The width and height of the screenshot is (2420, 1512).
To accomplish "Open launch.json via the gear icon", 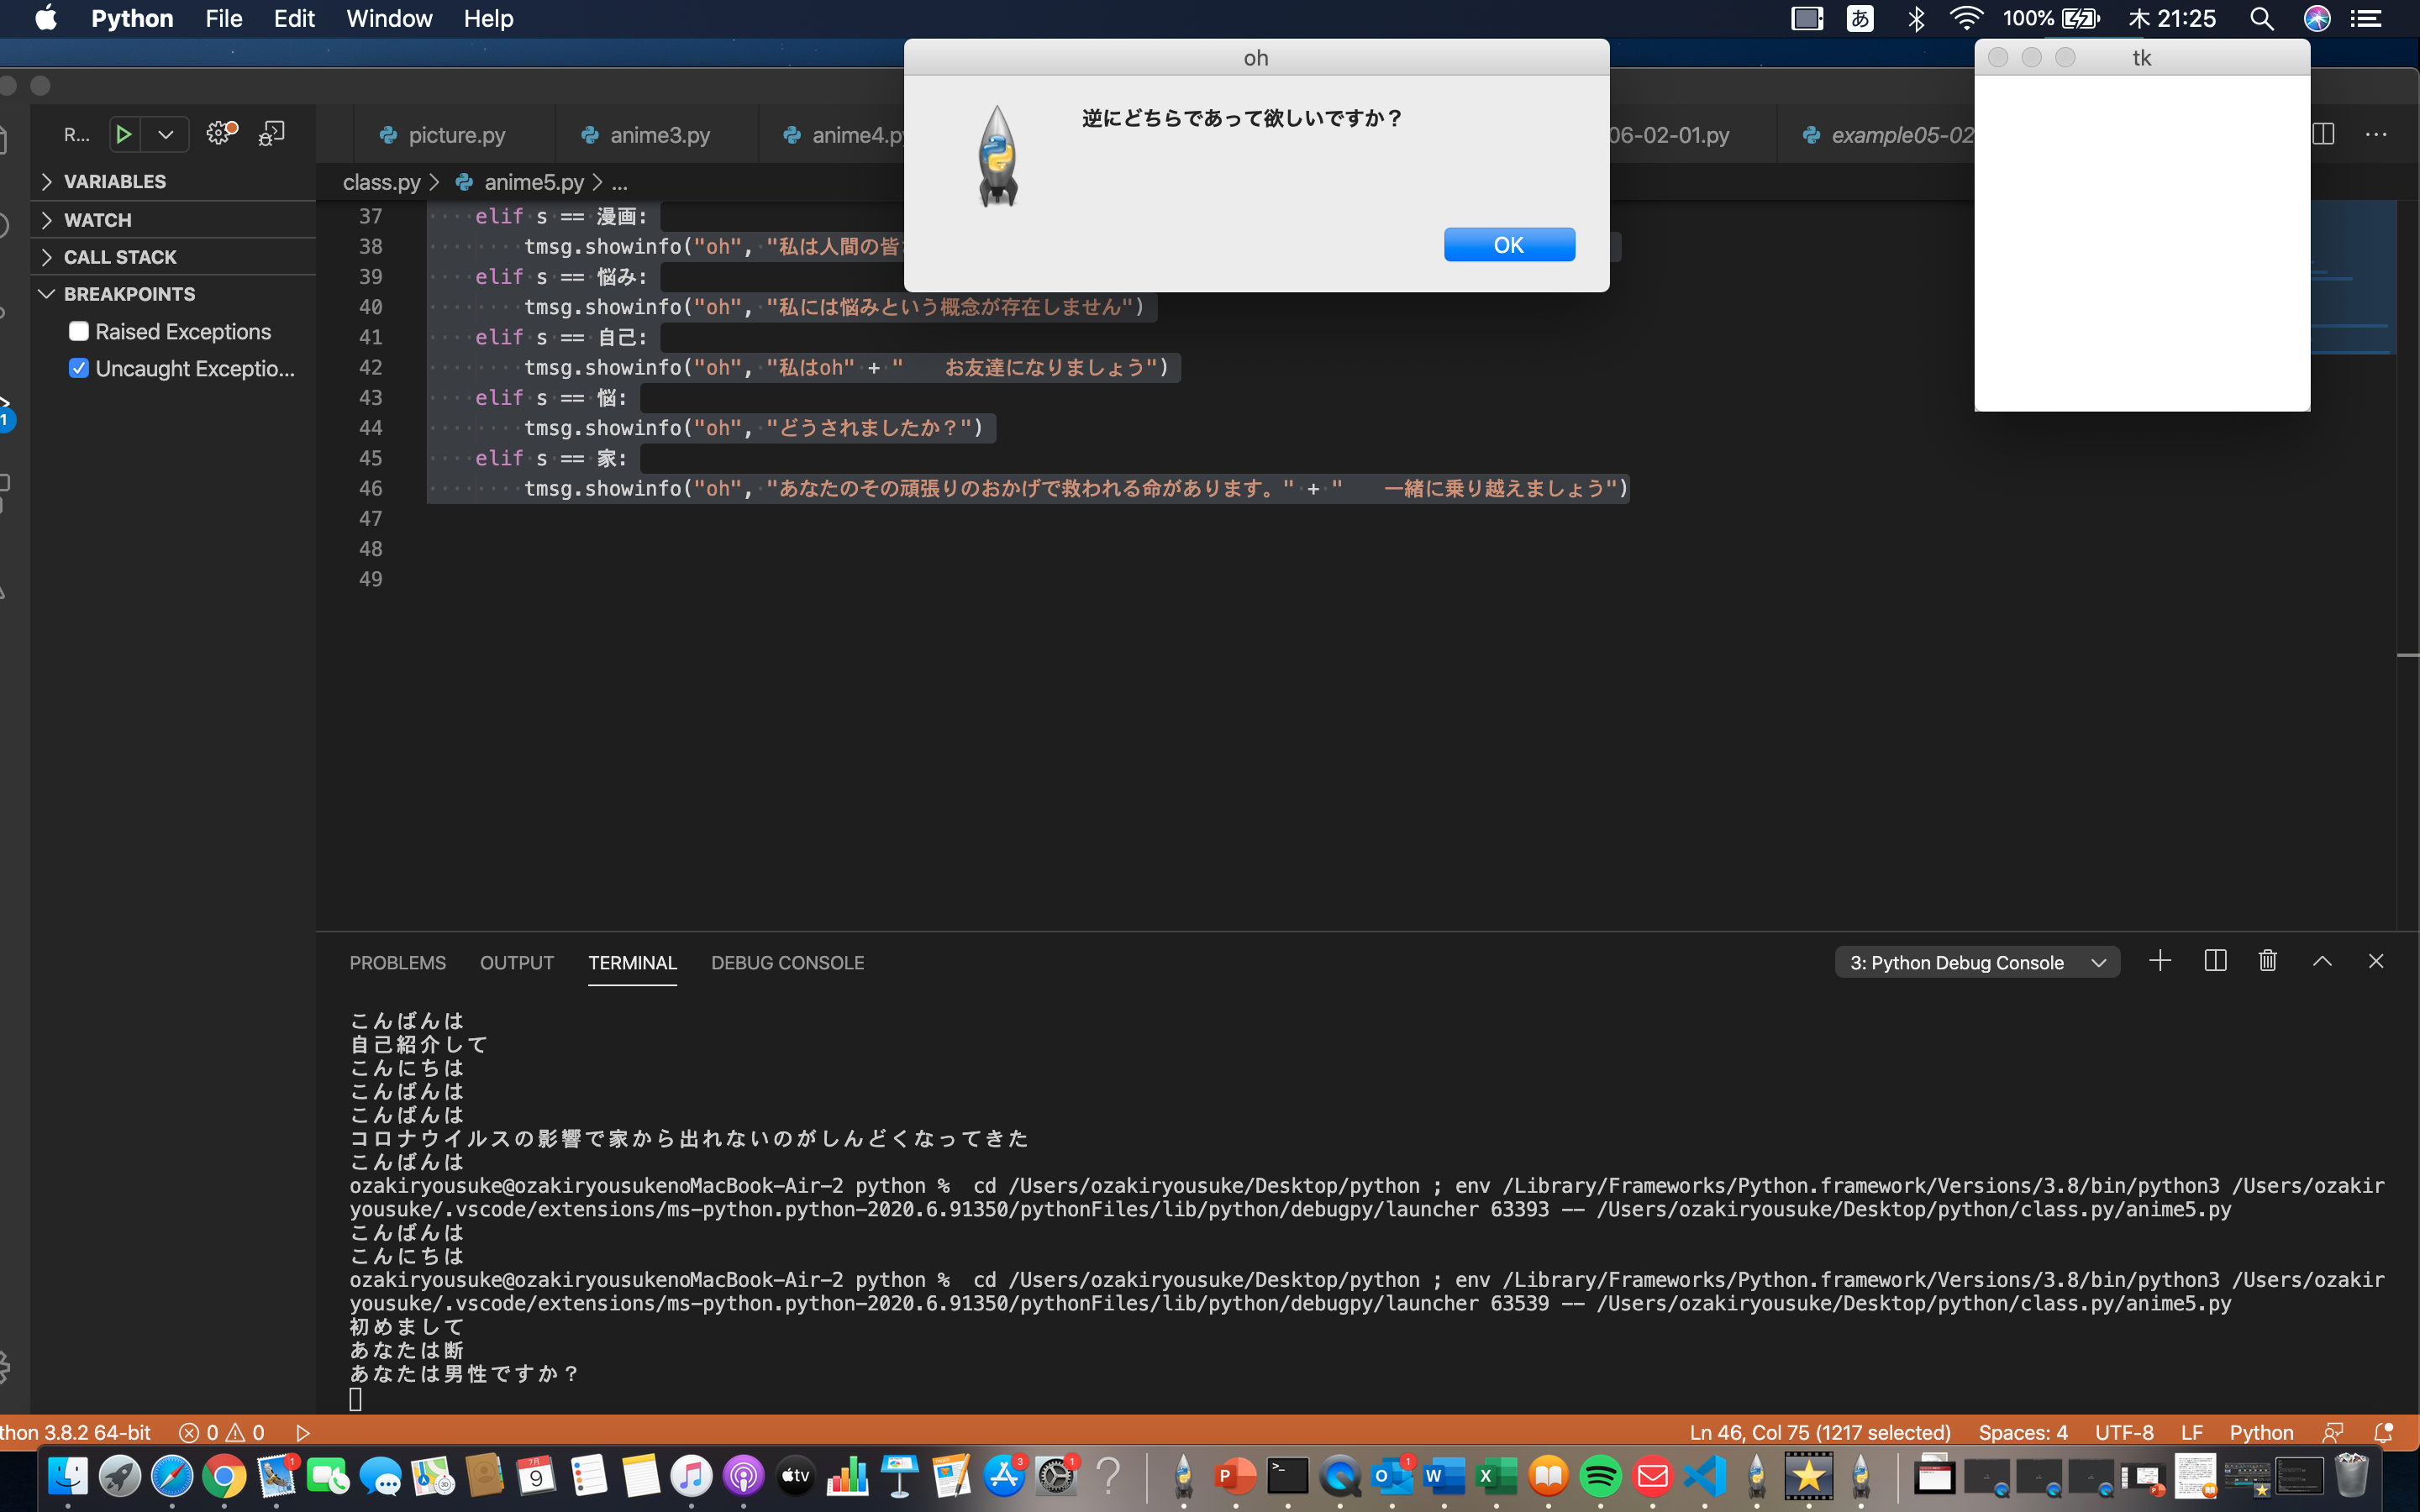I will click(x=221, y=133).
